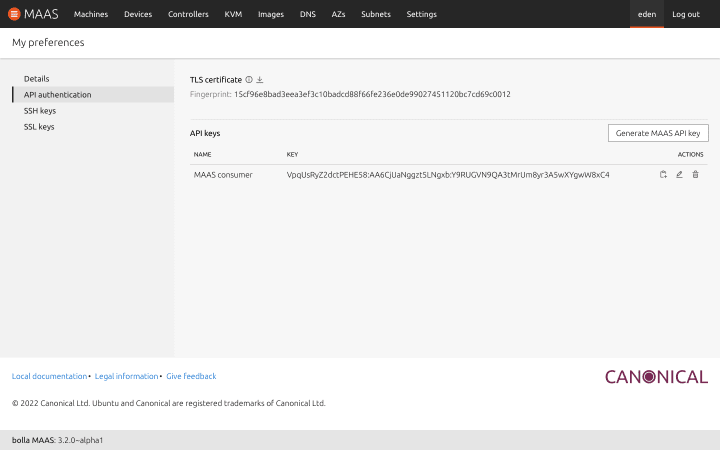Click the API keys section heading
The height and width of the screenshot is (450, 720).
point(205,133)
